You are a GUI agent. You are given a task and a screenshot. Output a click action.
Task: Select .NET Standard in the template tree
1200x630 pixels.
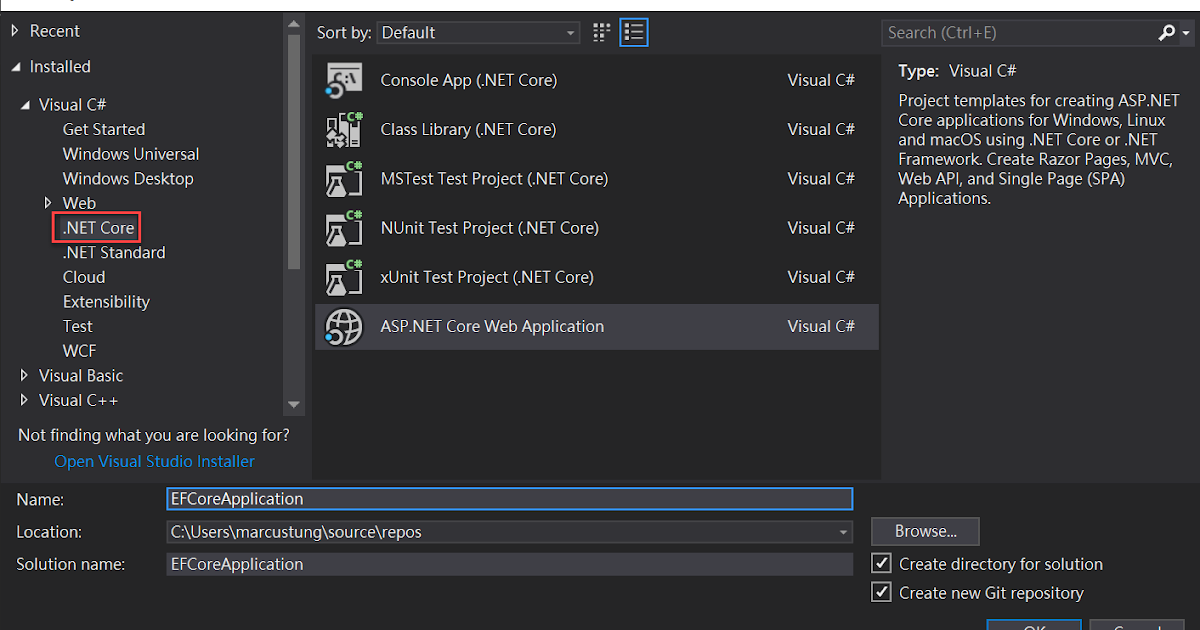114,253
